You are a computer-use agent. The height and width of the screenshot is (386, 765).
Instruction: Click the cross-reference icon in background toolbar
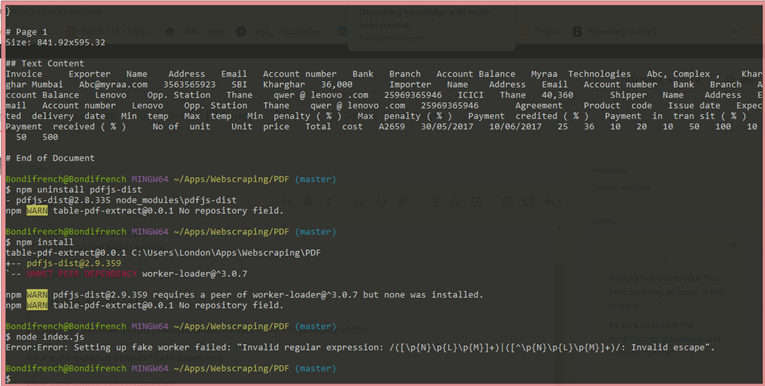pyautogui.click(x=528, y=202)
